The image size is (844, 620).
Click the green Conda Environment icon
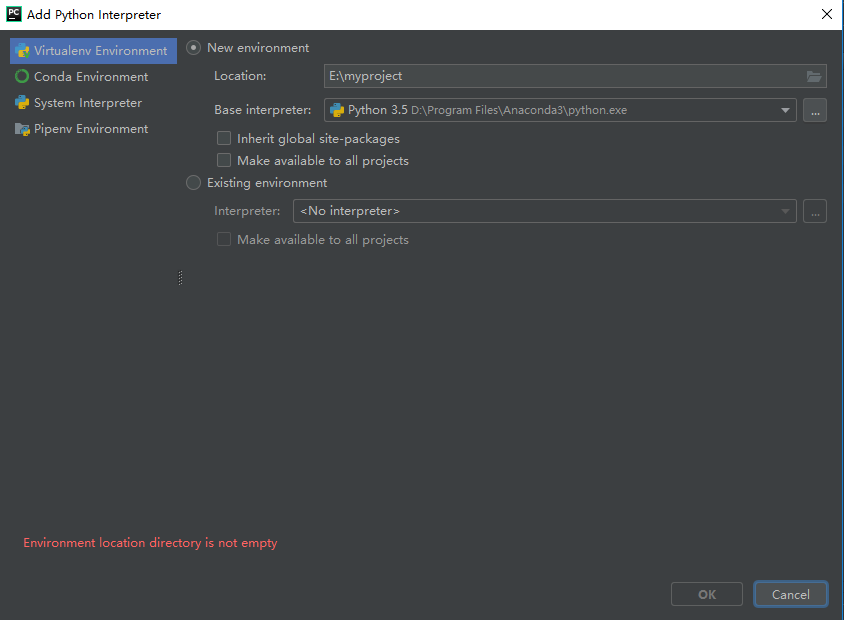[22, 77]
